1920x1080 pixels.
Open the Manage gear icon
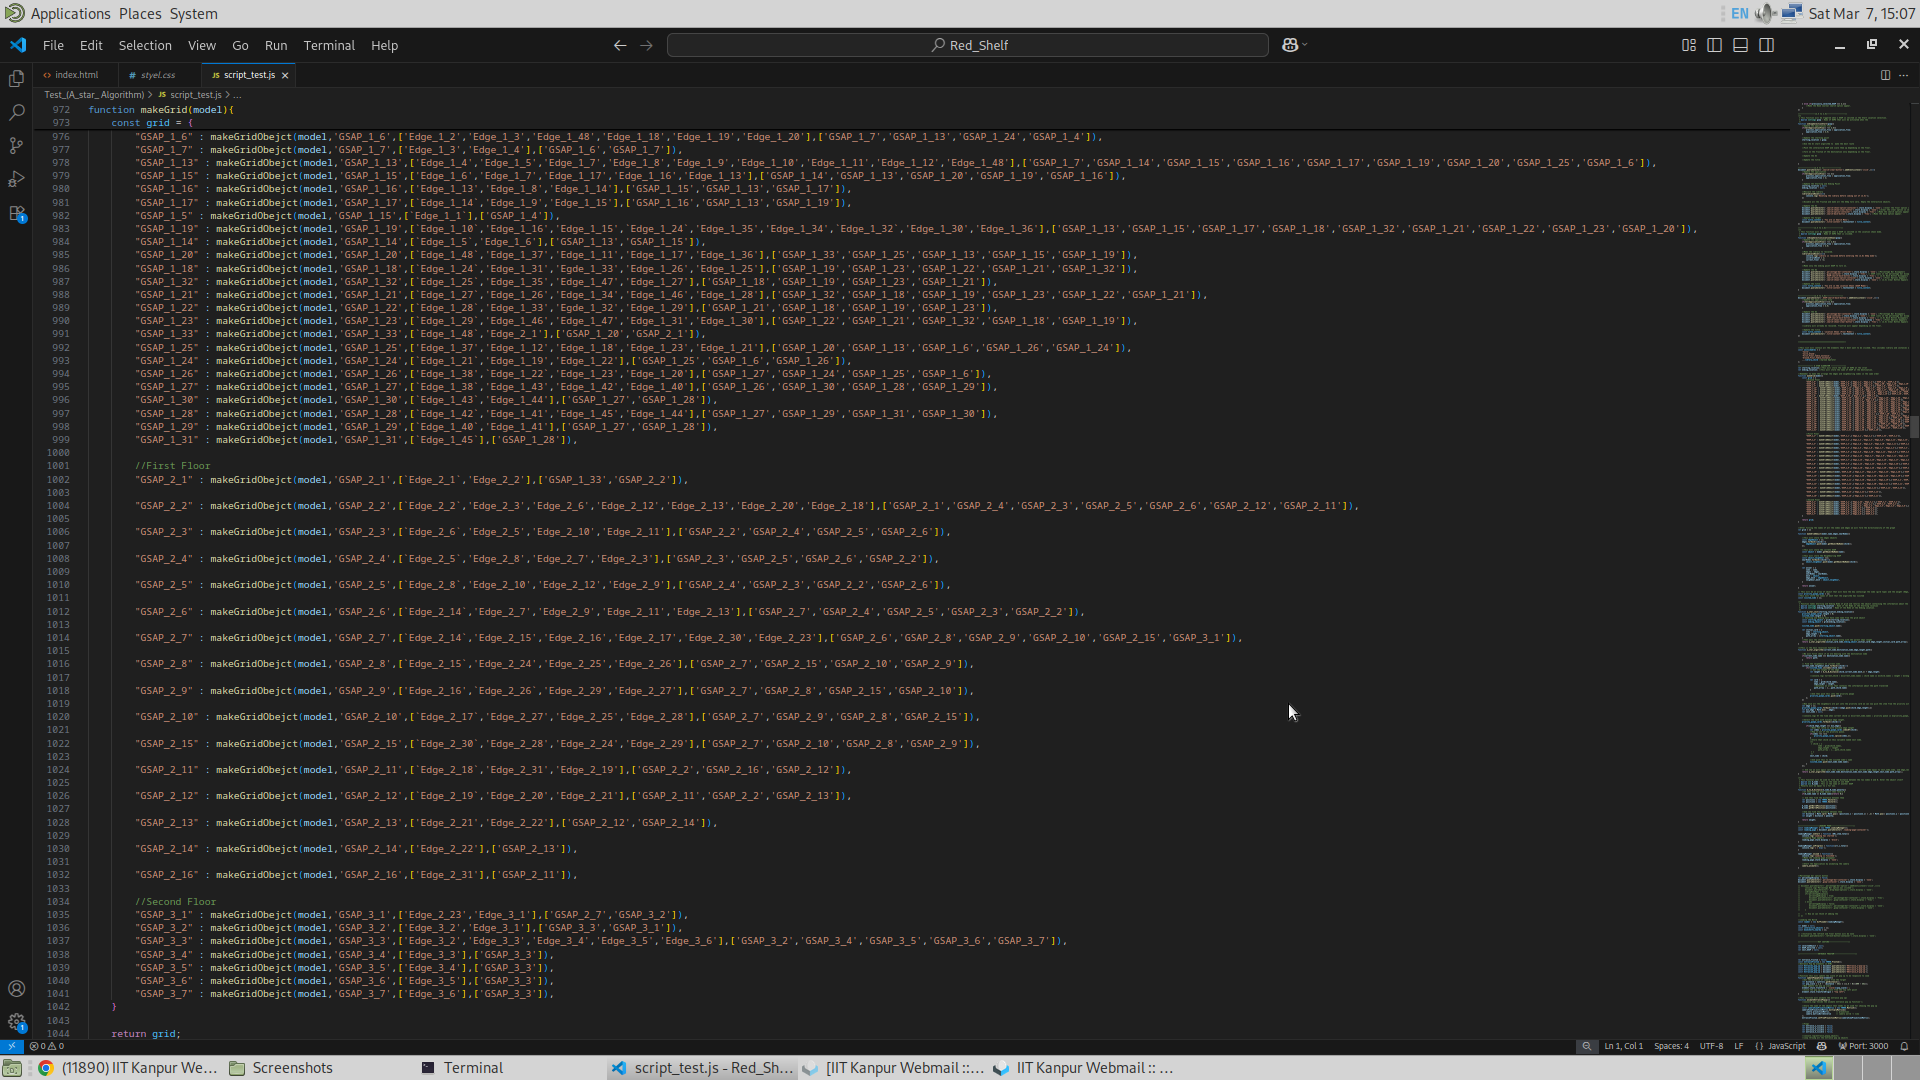(x=16, y=1022)
